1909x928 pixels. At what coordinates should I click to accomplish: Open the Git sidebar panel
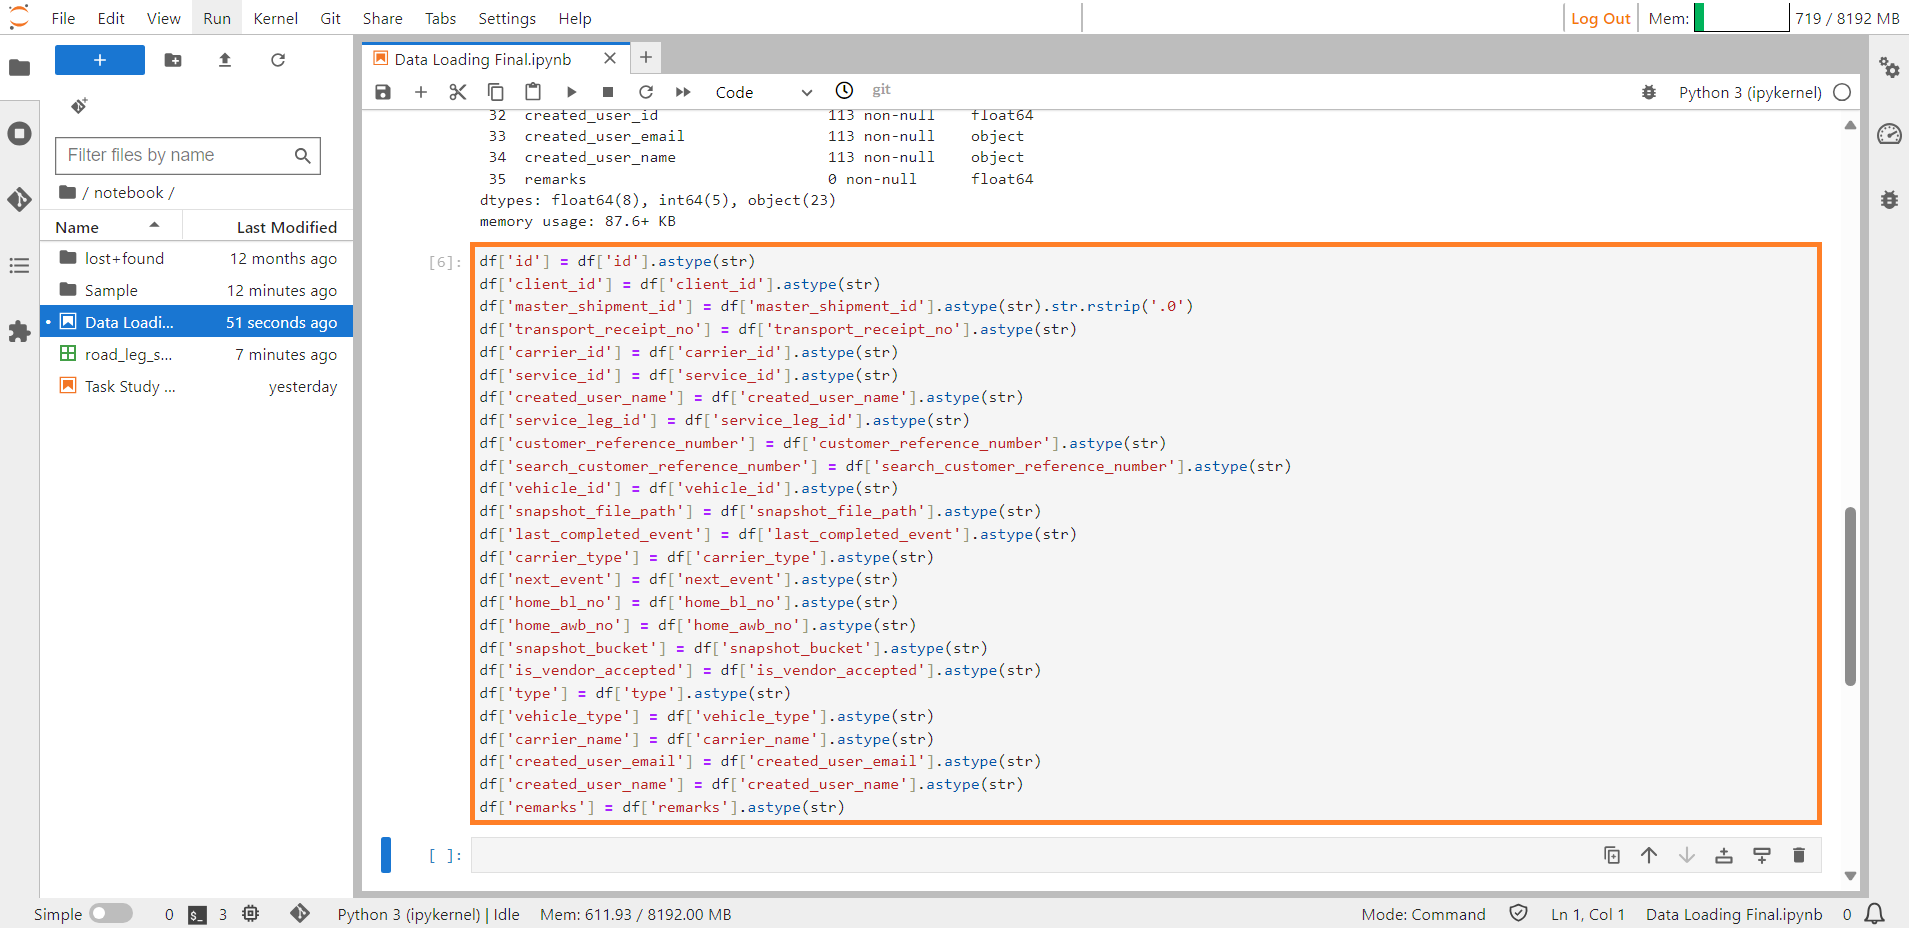(x=19, y=200)
